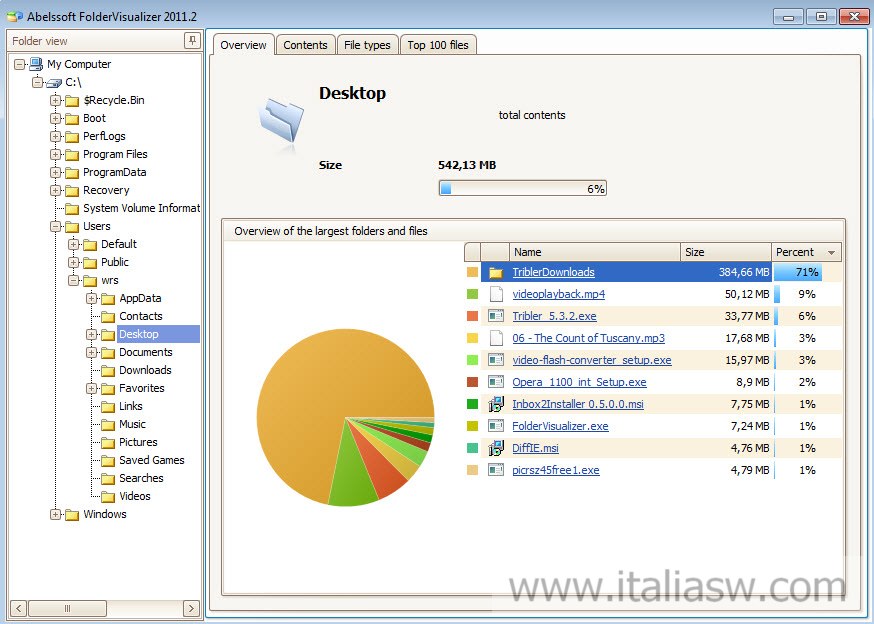Select the Public folder in tree

(x=115, y=263)
